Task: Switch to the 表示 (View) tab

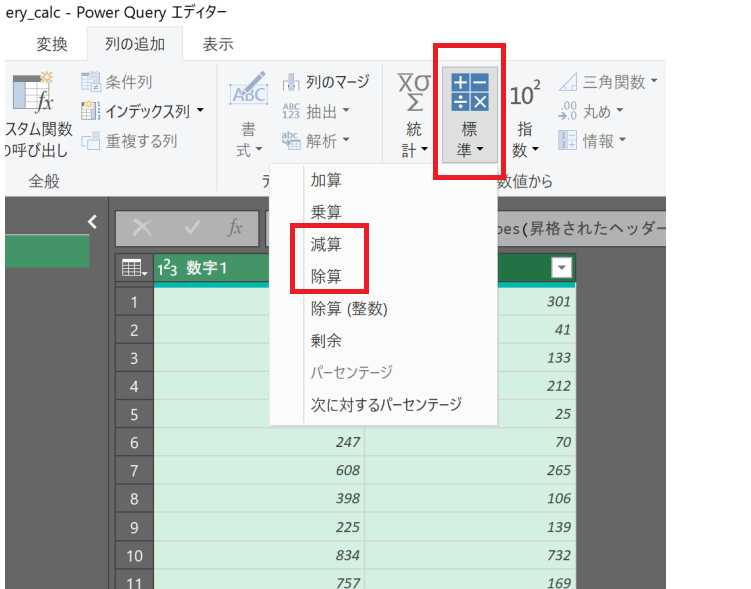Action: point(218,44)
